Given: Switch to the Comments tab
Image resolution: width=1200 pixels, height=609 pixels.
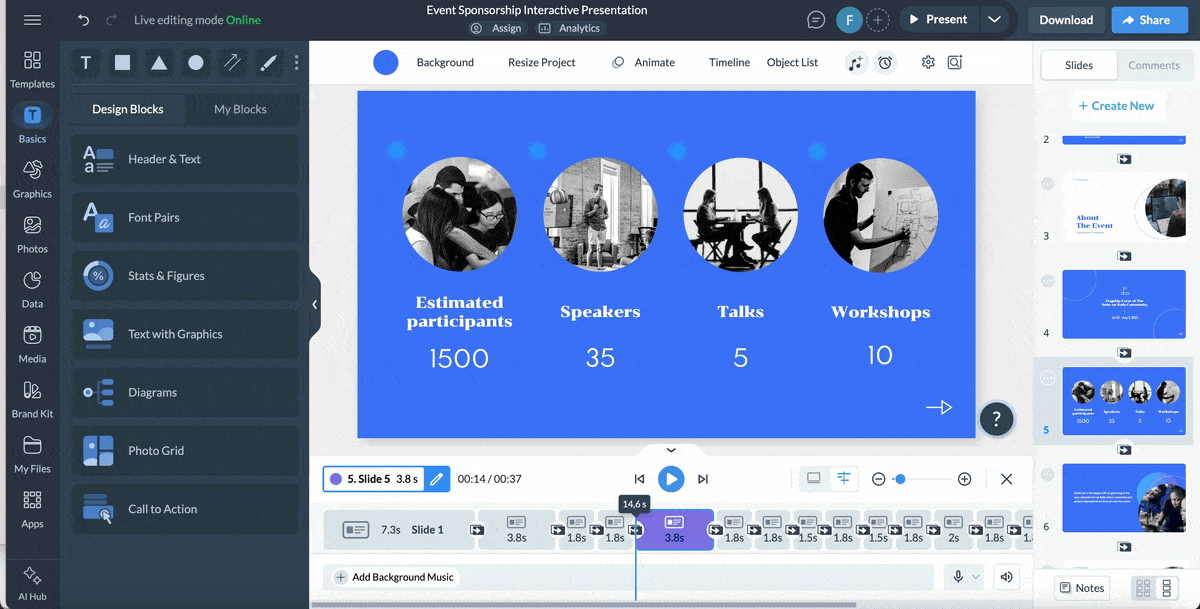Looking at the screenshot, I should 1154,65.
